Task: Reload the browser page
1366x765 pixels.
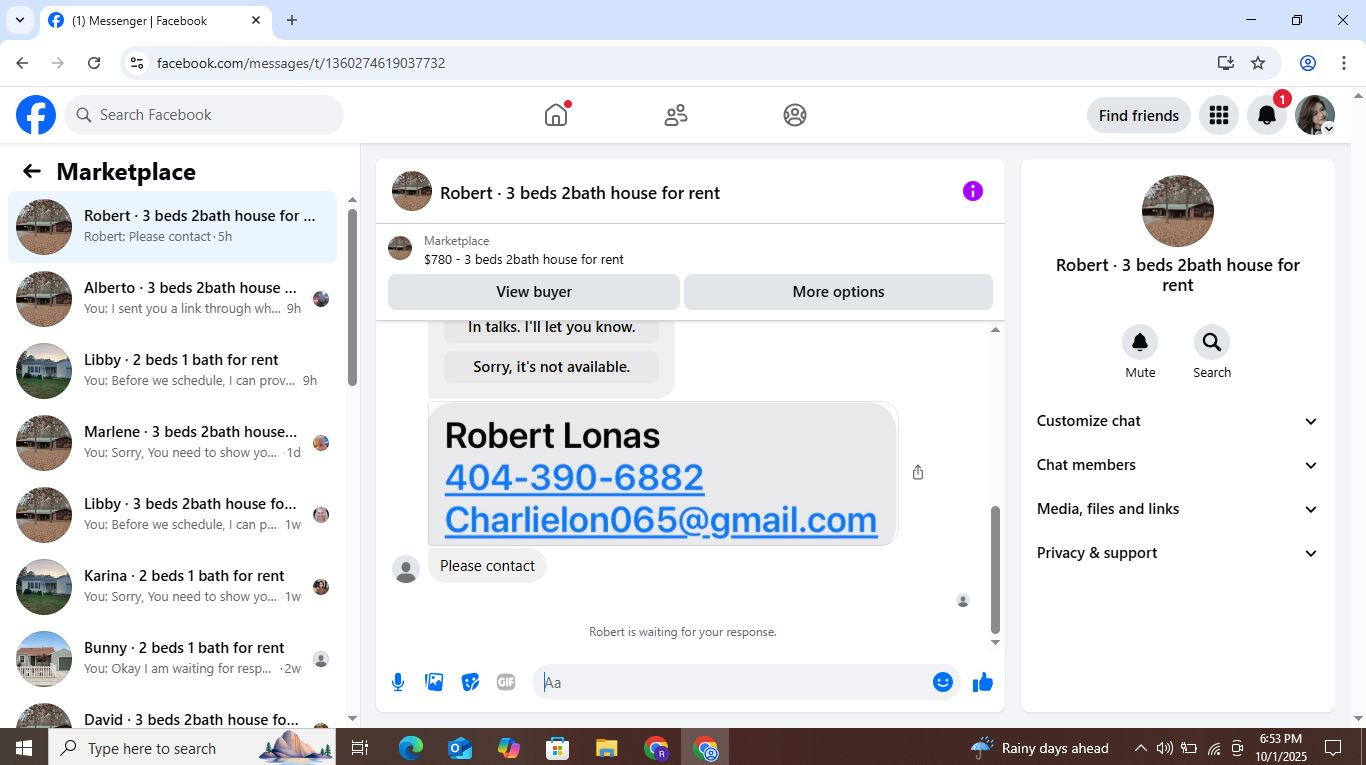Action: coord(94,63)
